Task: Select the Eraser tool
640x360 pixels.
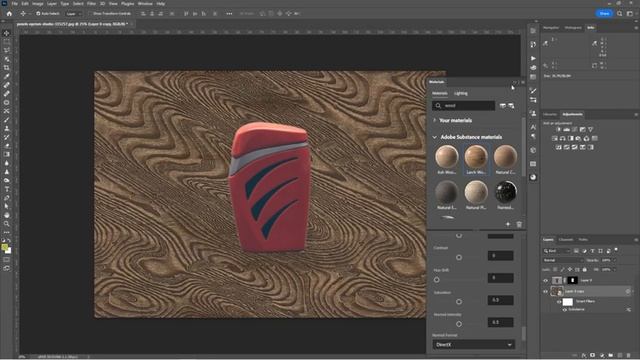Action: 7,145
